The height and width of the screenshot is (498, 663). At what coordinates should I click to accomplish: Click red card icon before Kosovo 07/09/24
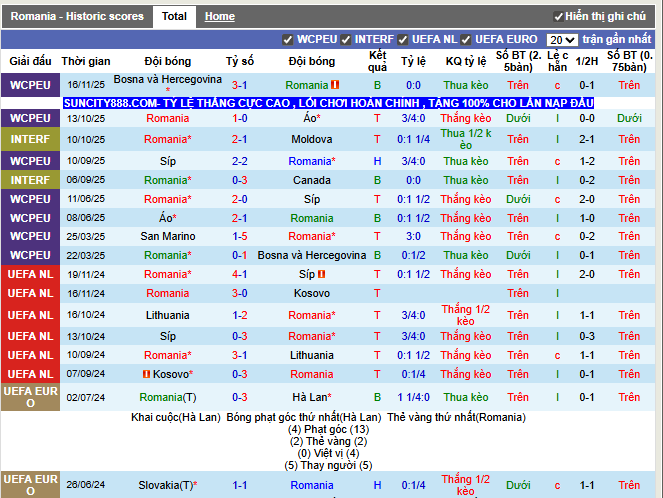146,374
